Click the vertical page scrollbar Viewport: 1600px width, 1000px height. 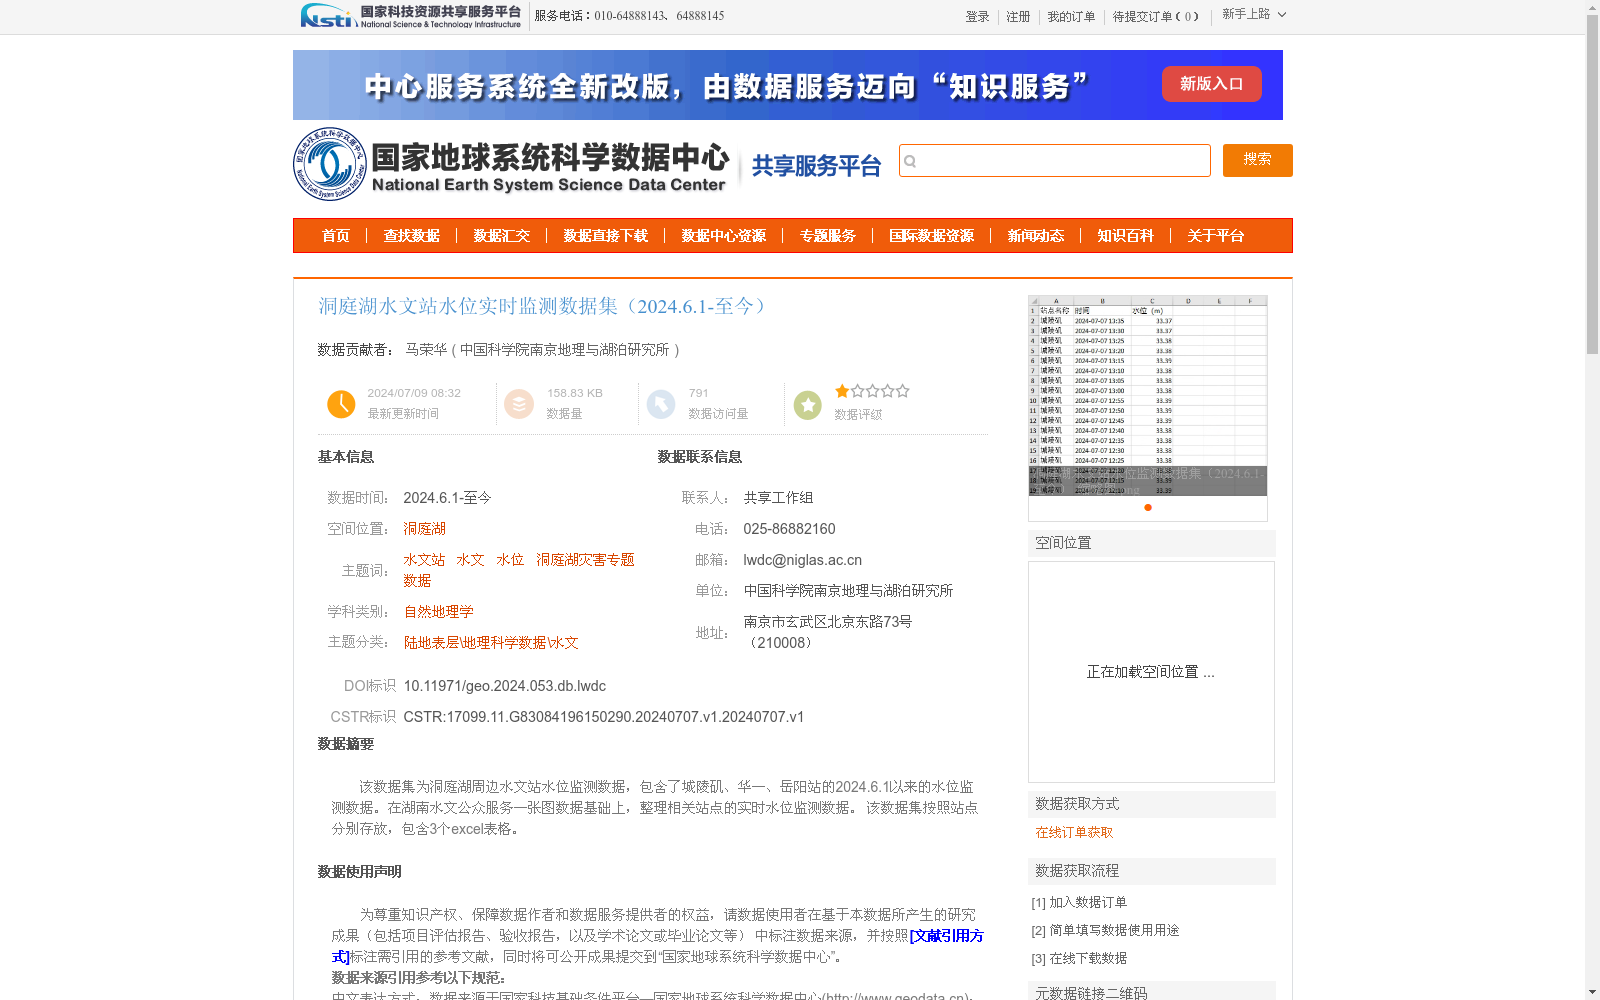click(1592, 185)
